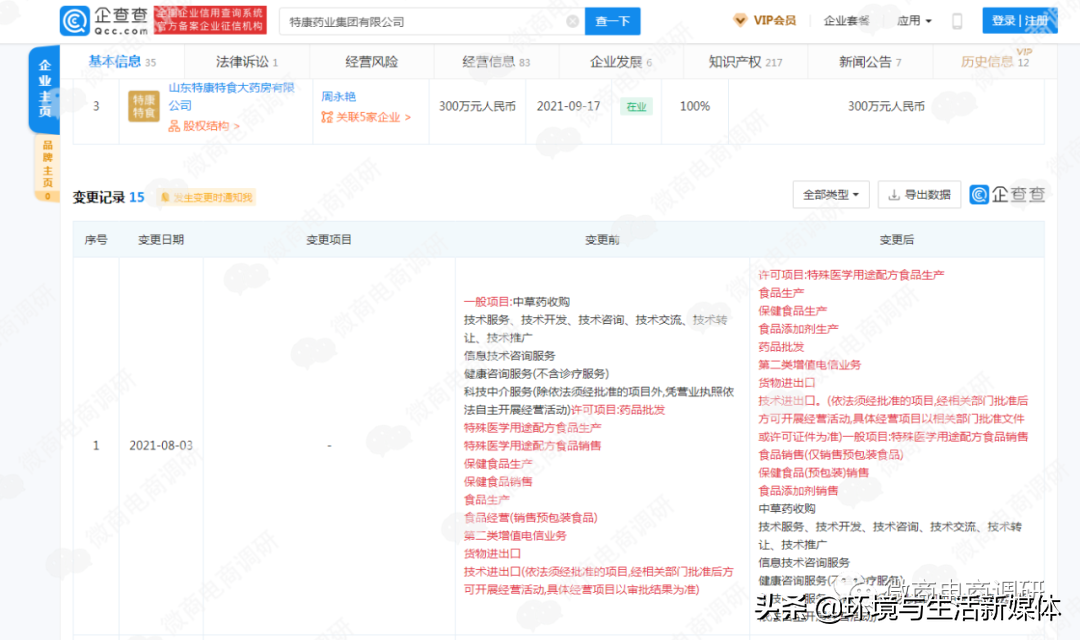Click the date cell 2021-08-03
Image resolution: width=1080 pixels, height=640 pixels.
pos(160,445)
